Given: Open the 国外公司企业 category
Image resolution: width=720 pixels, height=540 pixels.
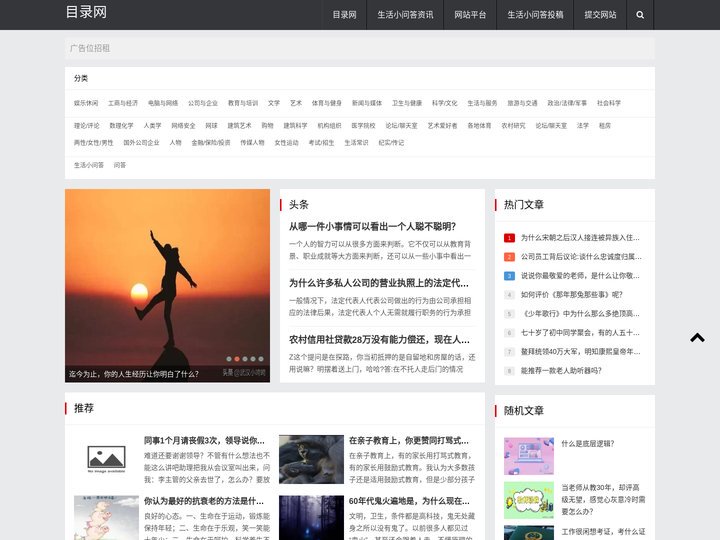Looking at the screenshot, I should tap(141, 143).
